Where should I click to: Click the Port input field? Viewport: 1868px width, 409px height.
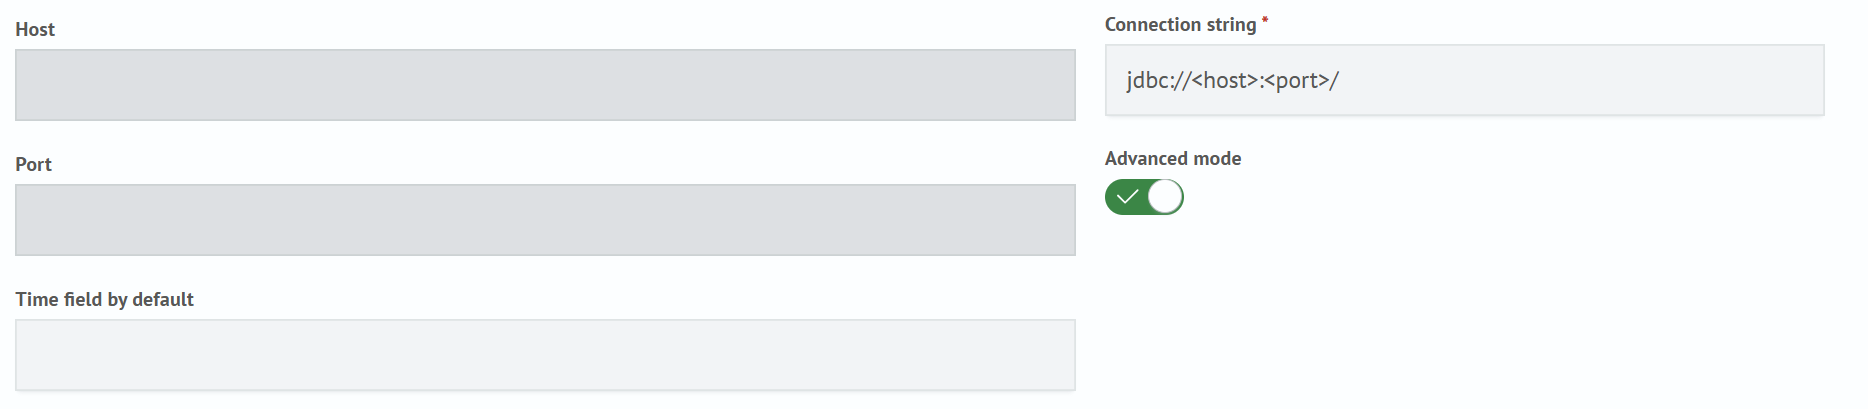(545, 220)
